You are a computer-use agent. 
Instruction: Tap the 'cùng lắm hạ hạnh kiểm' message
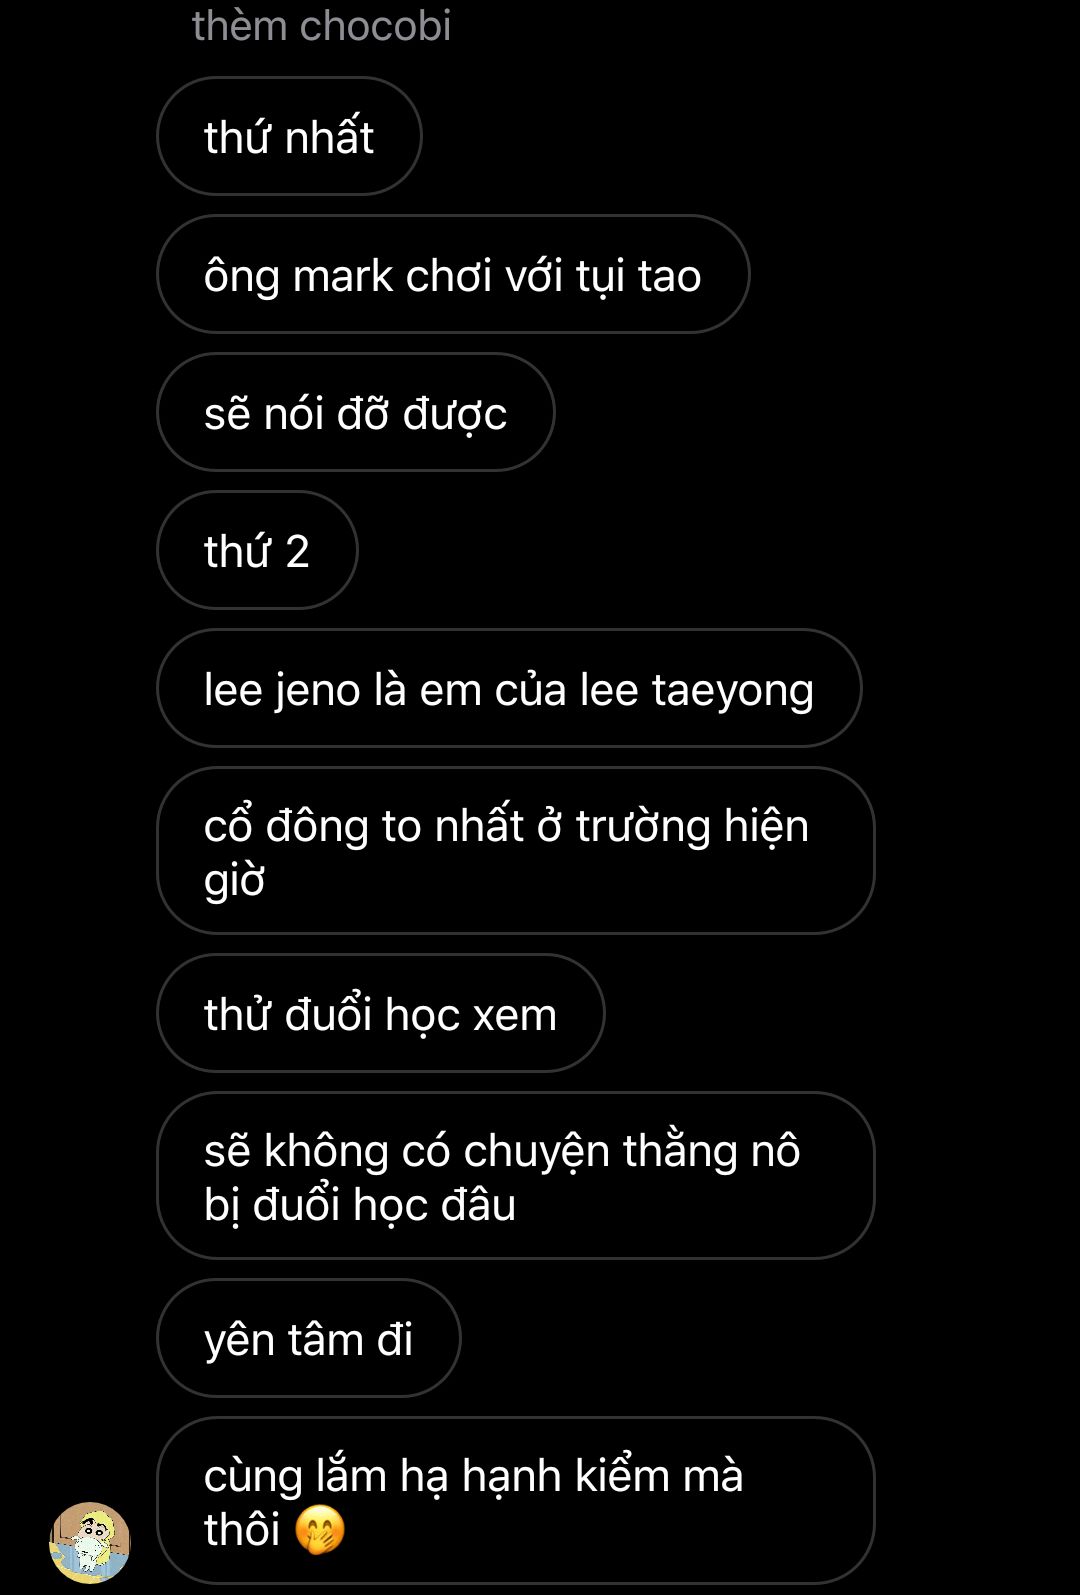tap(516, 1500)
